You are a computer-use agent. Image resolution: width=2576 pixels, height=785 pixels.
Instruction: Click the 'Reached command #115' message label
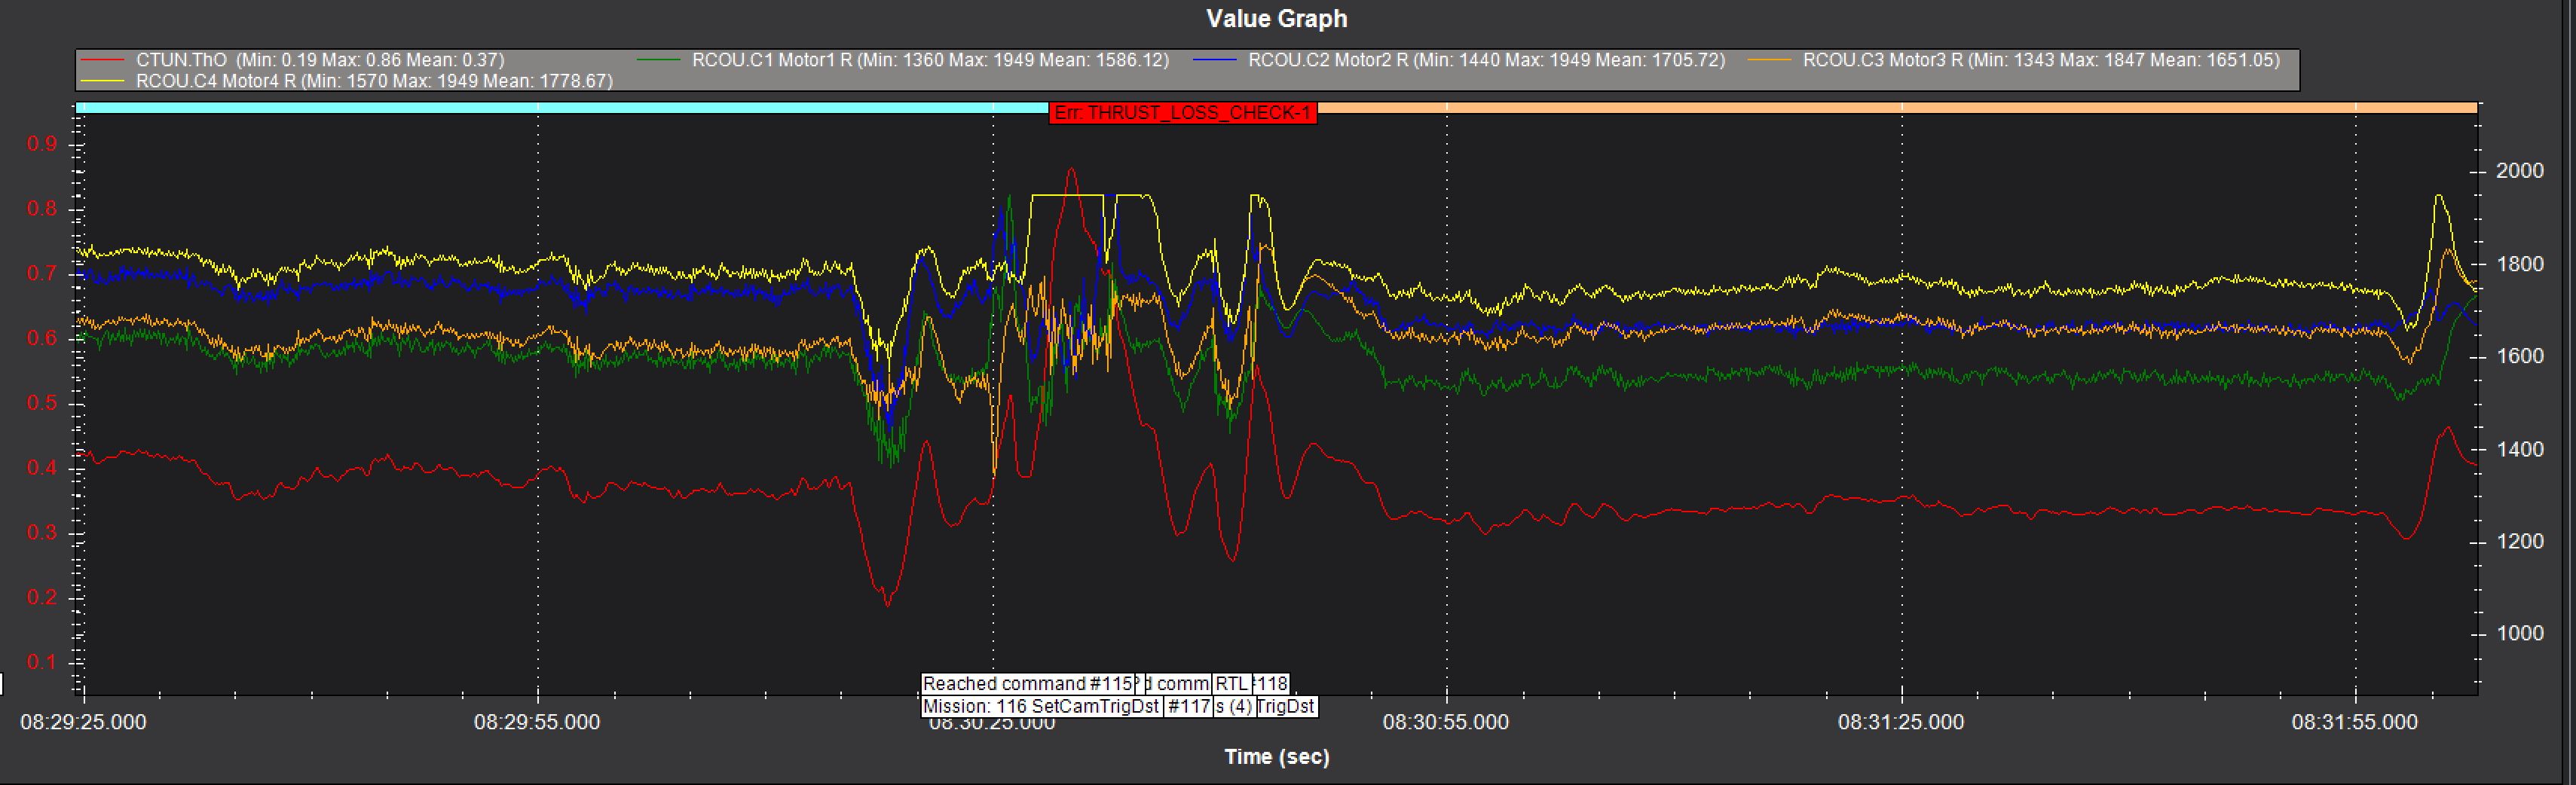click(1028, 684)
